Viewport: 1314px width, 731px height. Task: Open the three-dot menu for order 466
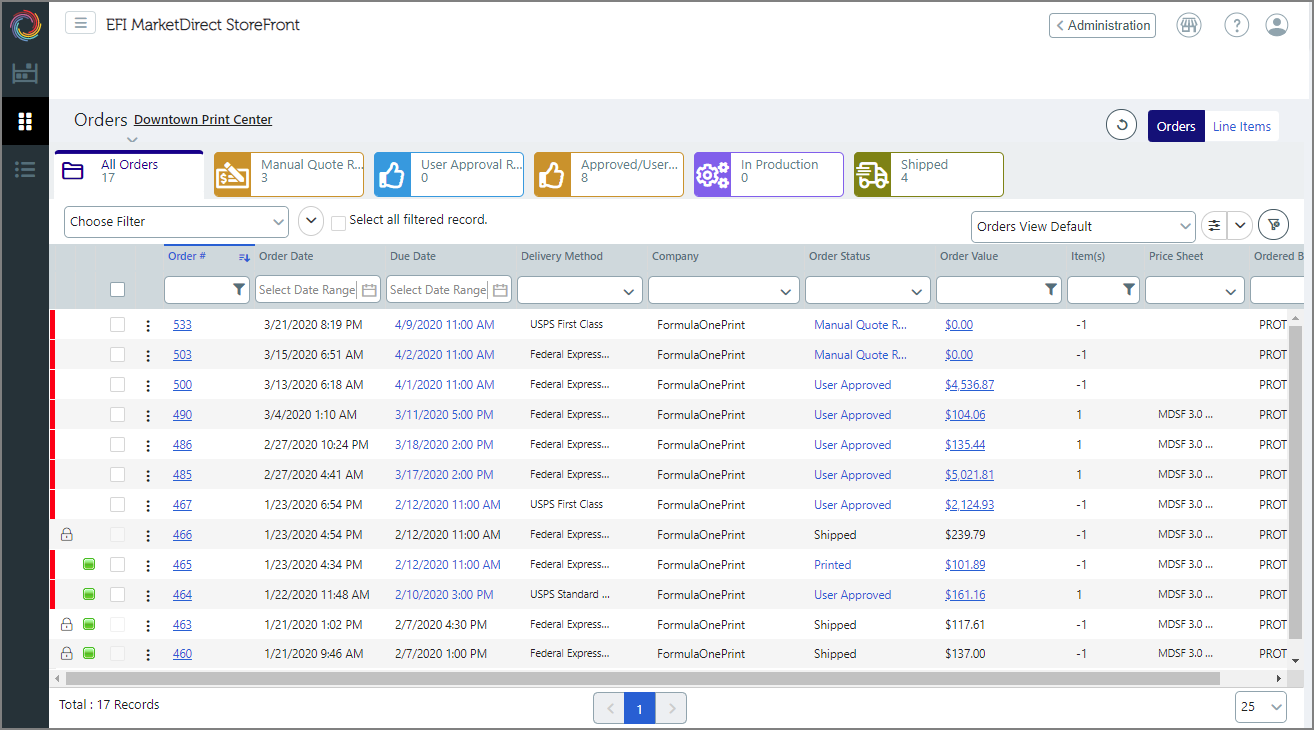148,535
